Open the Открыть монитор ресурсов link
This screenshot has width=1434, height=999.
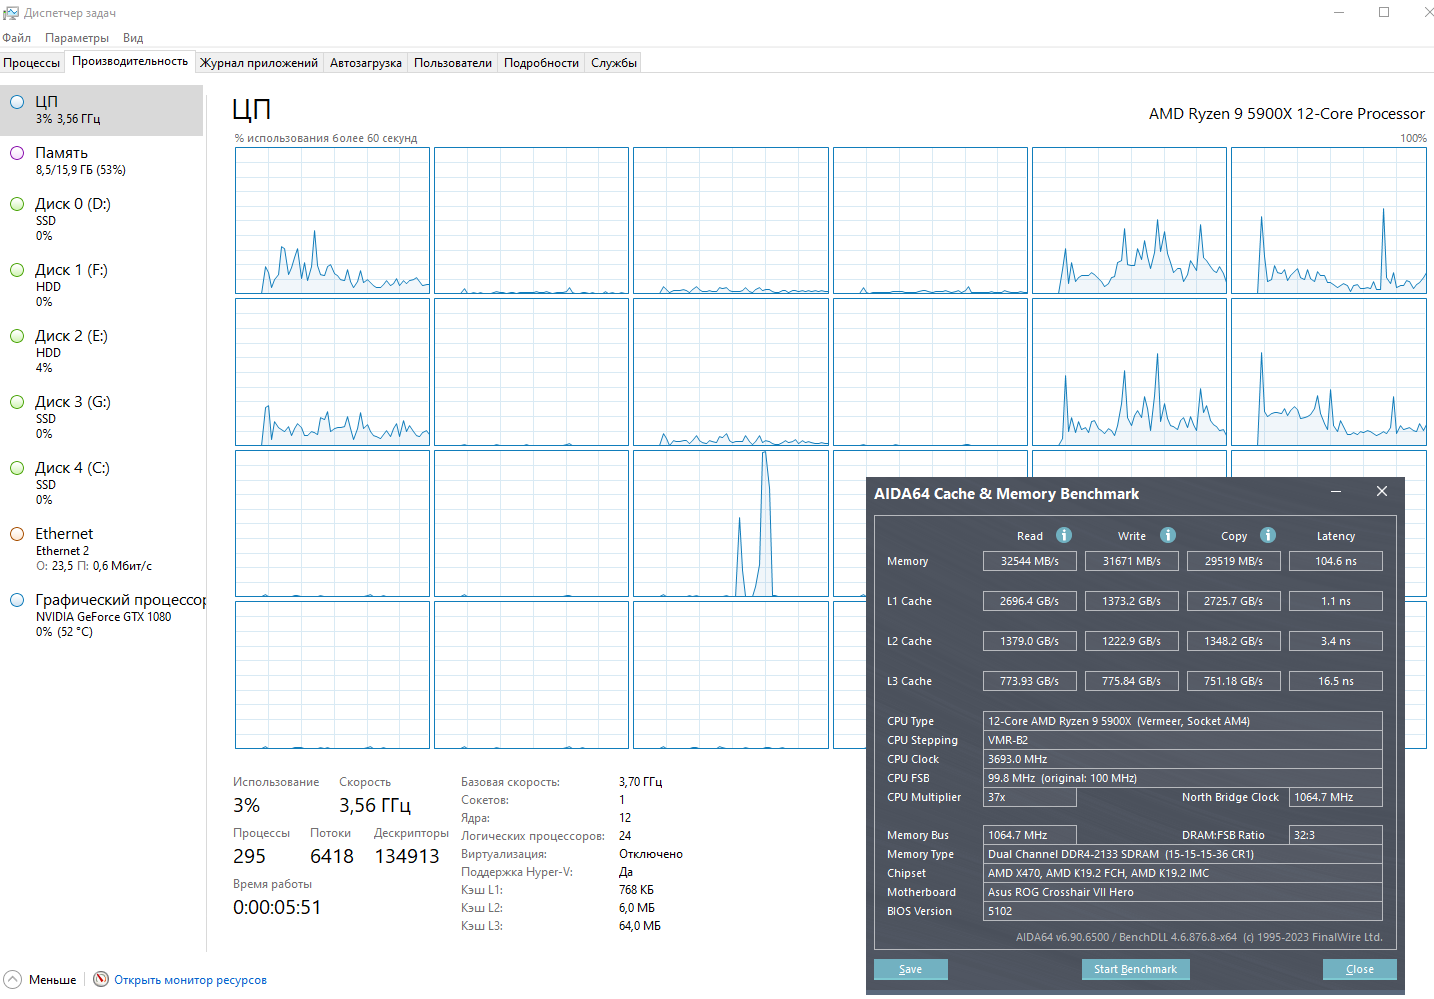(x=190, y=980)
